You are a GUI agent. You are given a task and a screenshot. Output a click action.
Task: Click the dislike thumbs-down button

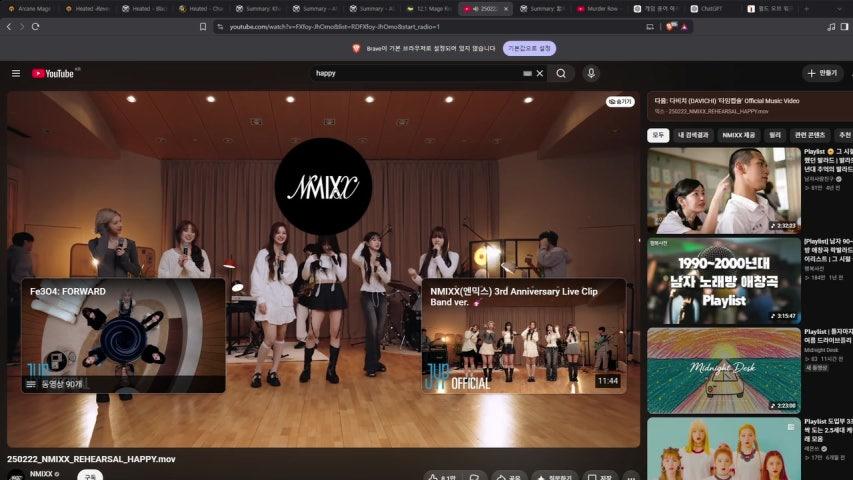474,476
